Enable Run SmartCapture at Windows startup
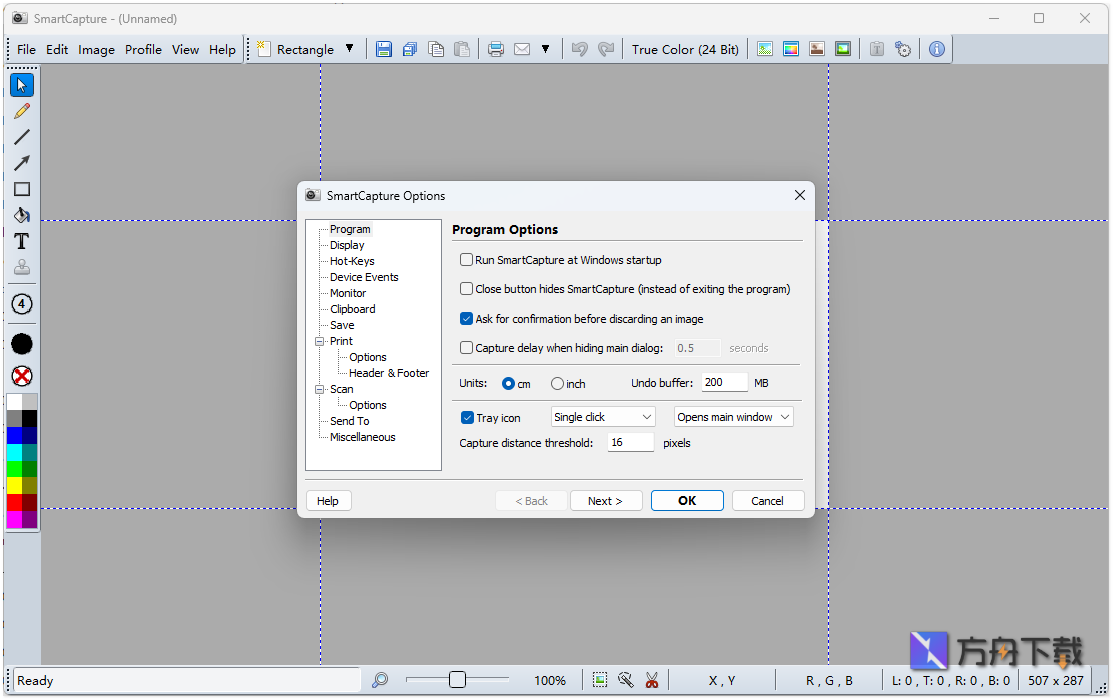1113x700 pixels. pos(466,260)
